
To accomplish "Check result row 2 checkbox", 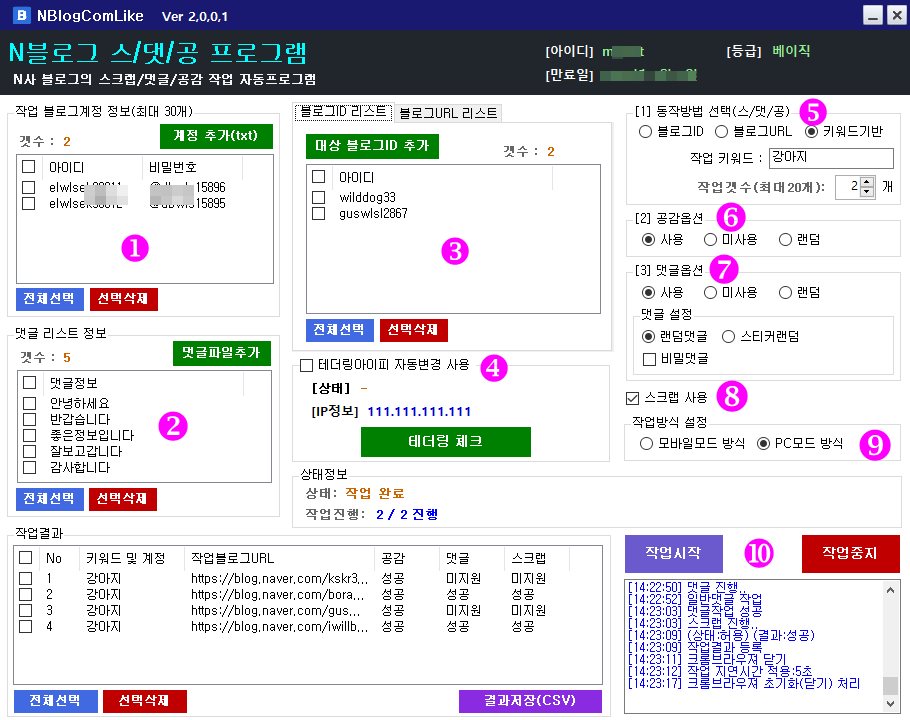I will 26,595.
